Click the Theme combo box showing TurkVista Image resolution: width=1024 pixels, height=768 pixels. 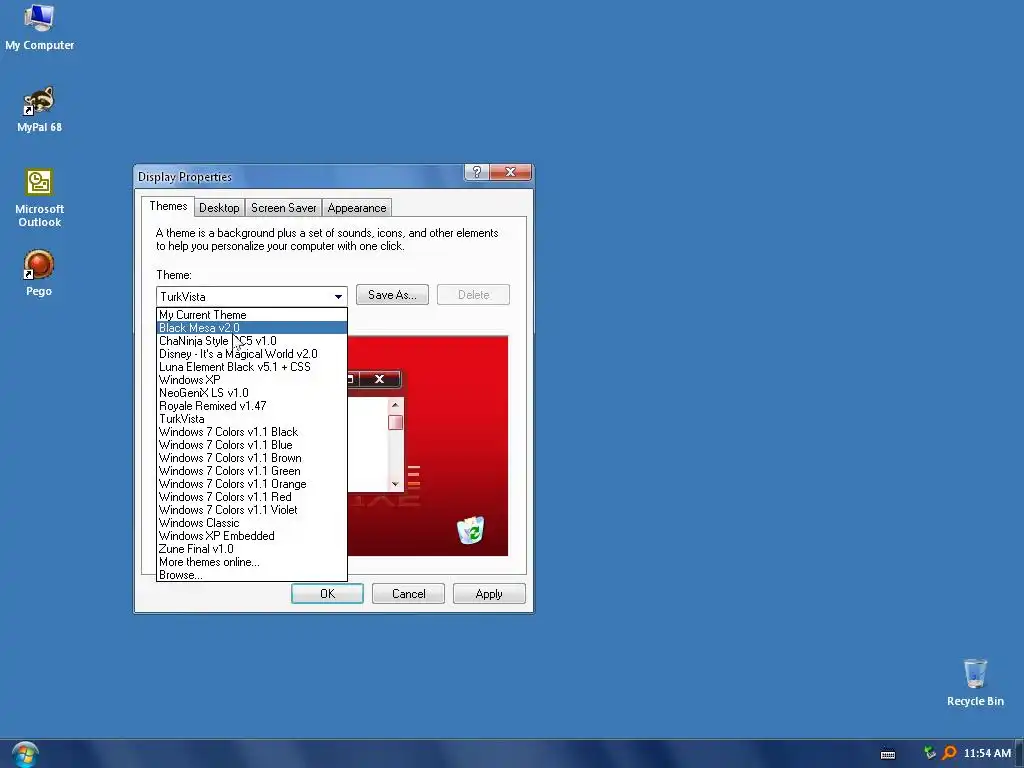(x=251, y=296)
